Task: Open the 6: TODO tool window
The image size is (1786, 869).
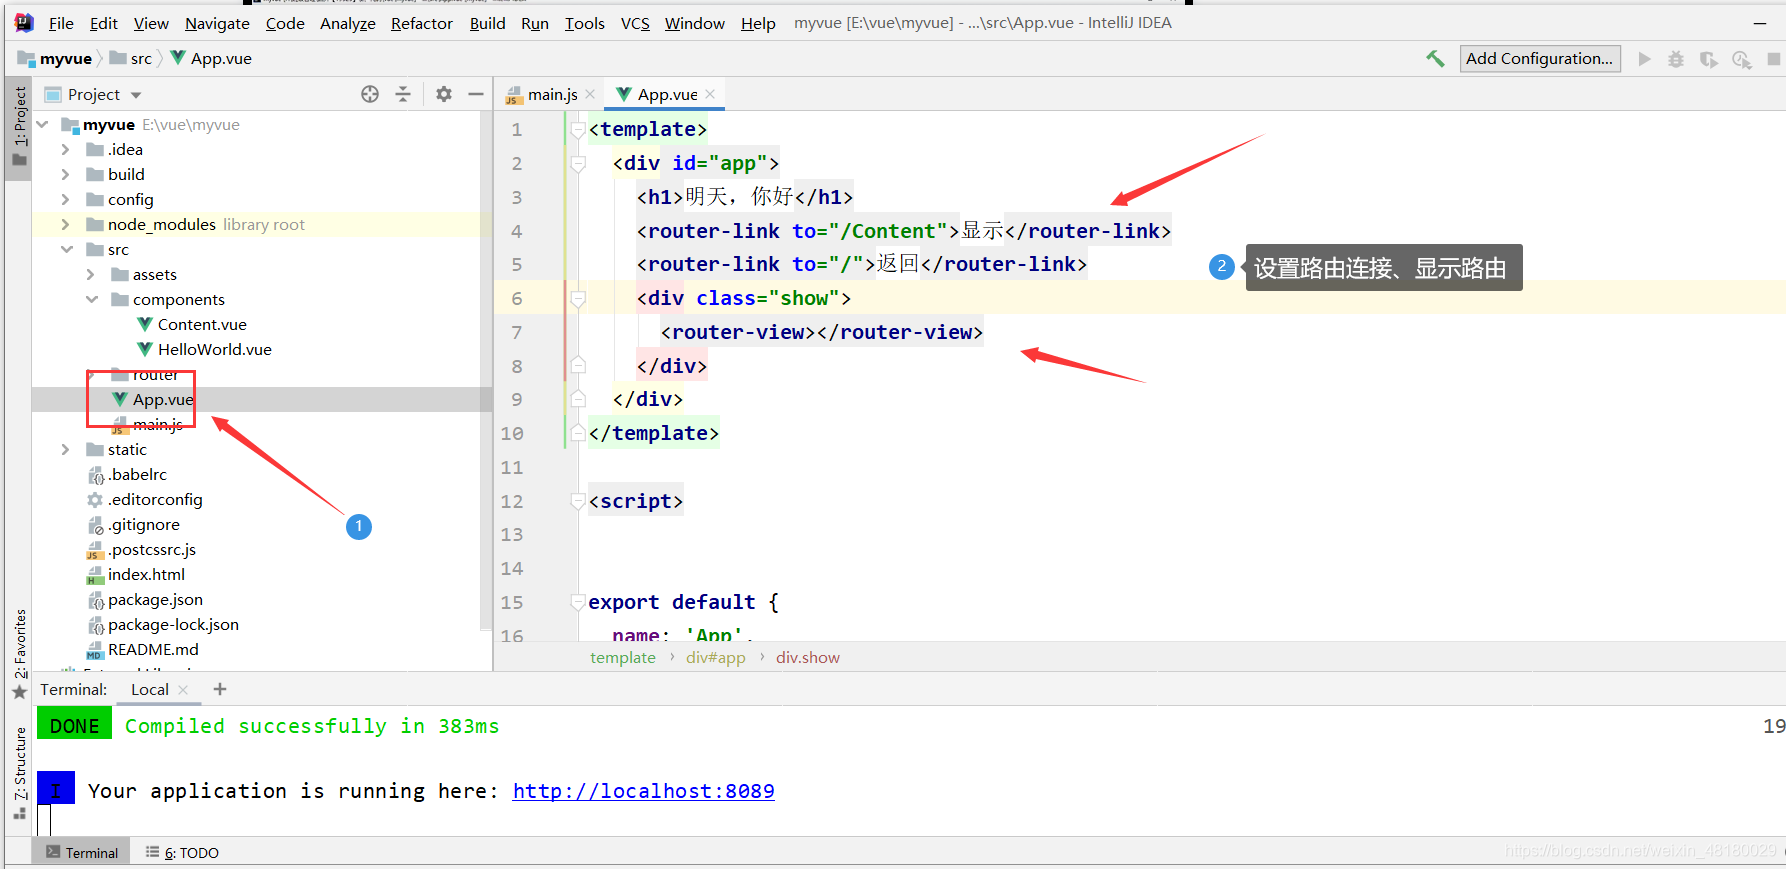Action: click(x=182, y=853)
